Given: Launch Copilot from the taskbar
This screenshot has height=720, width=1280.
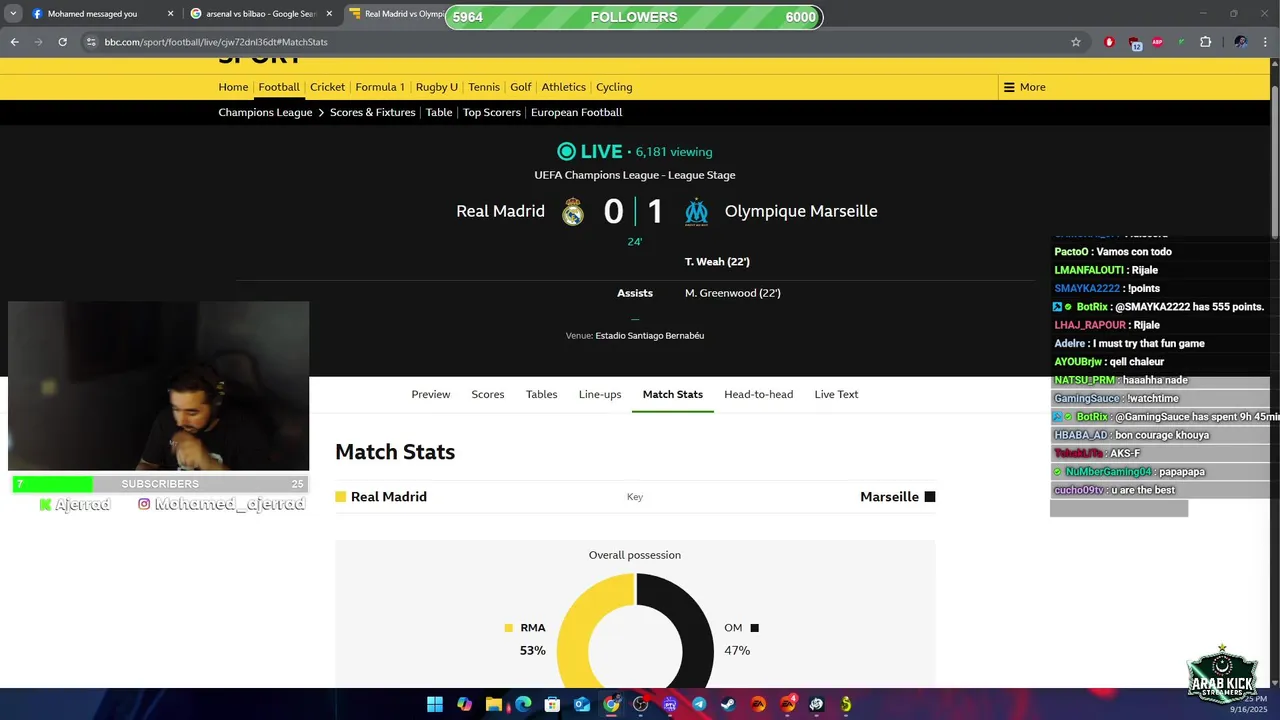Looking at the screenshot, I should tap(464, 704).
